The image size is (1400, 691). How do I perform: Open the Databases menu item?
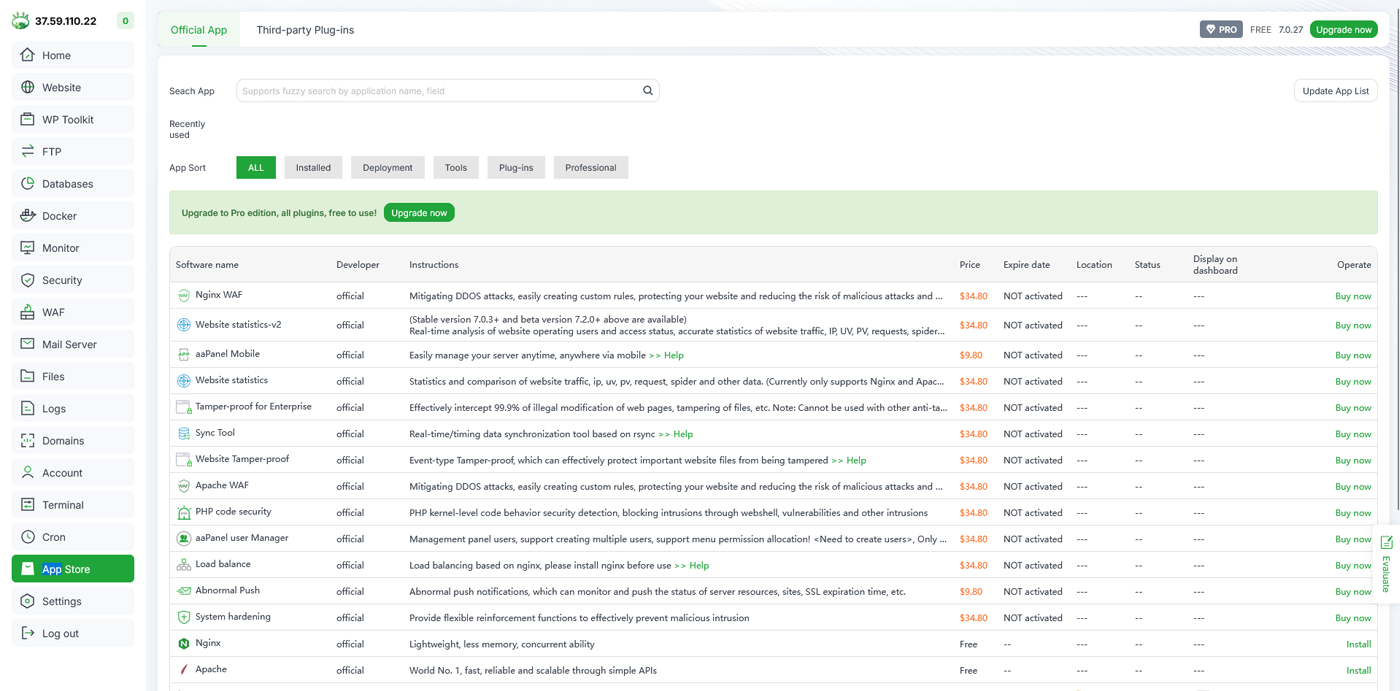coord(67,184)
